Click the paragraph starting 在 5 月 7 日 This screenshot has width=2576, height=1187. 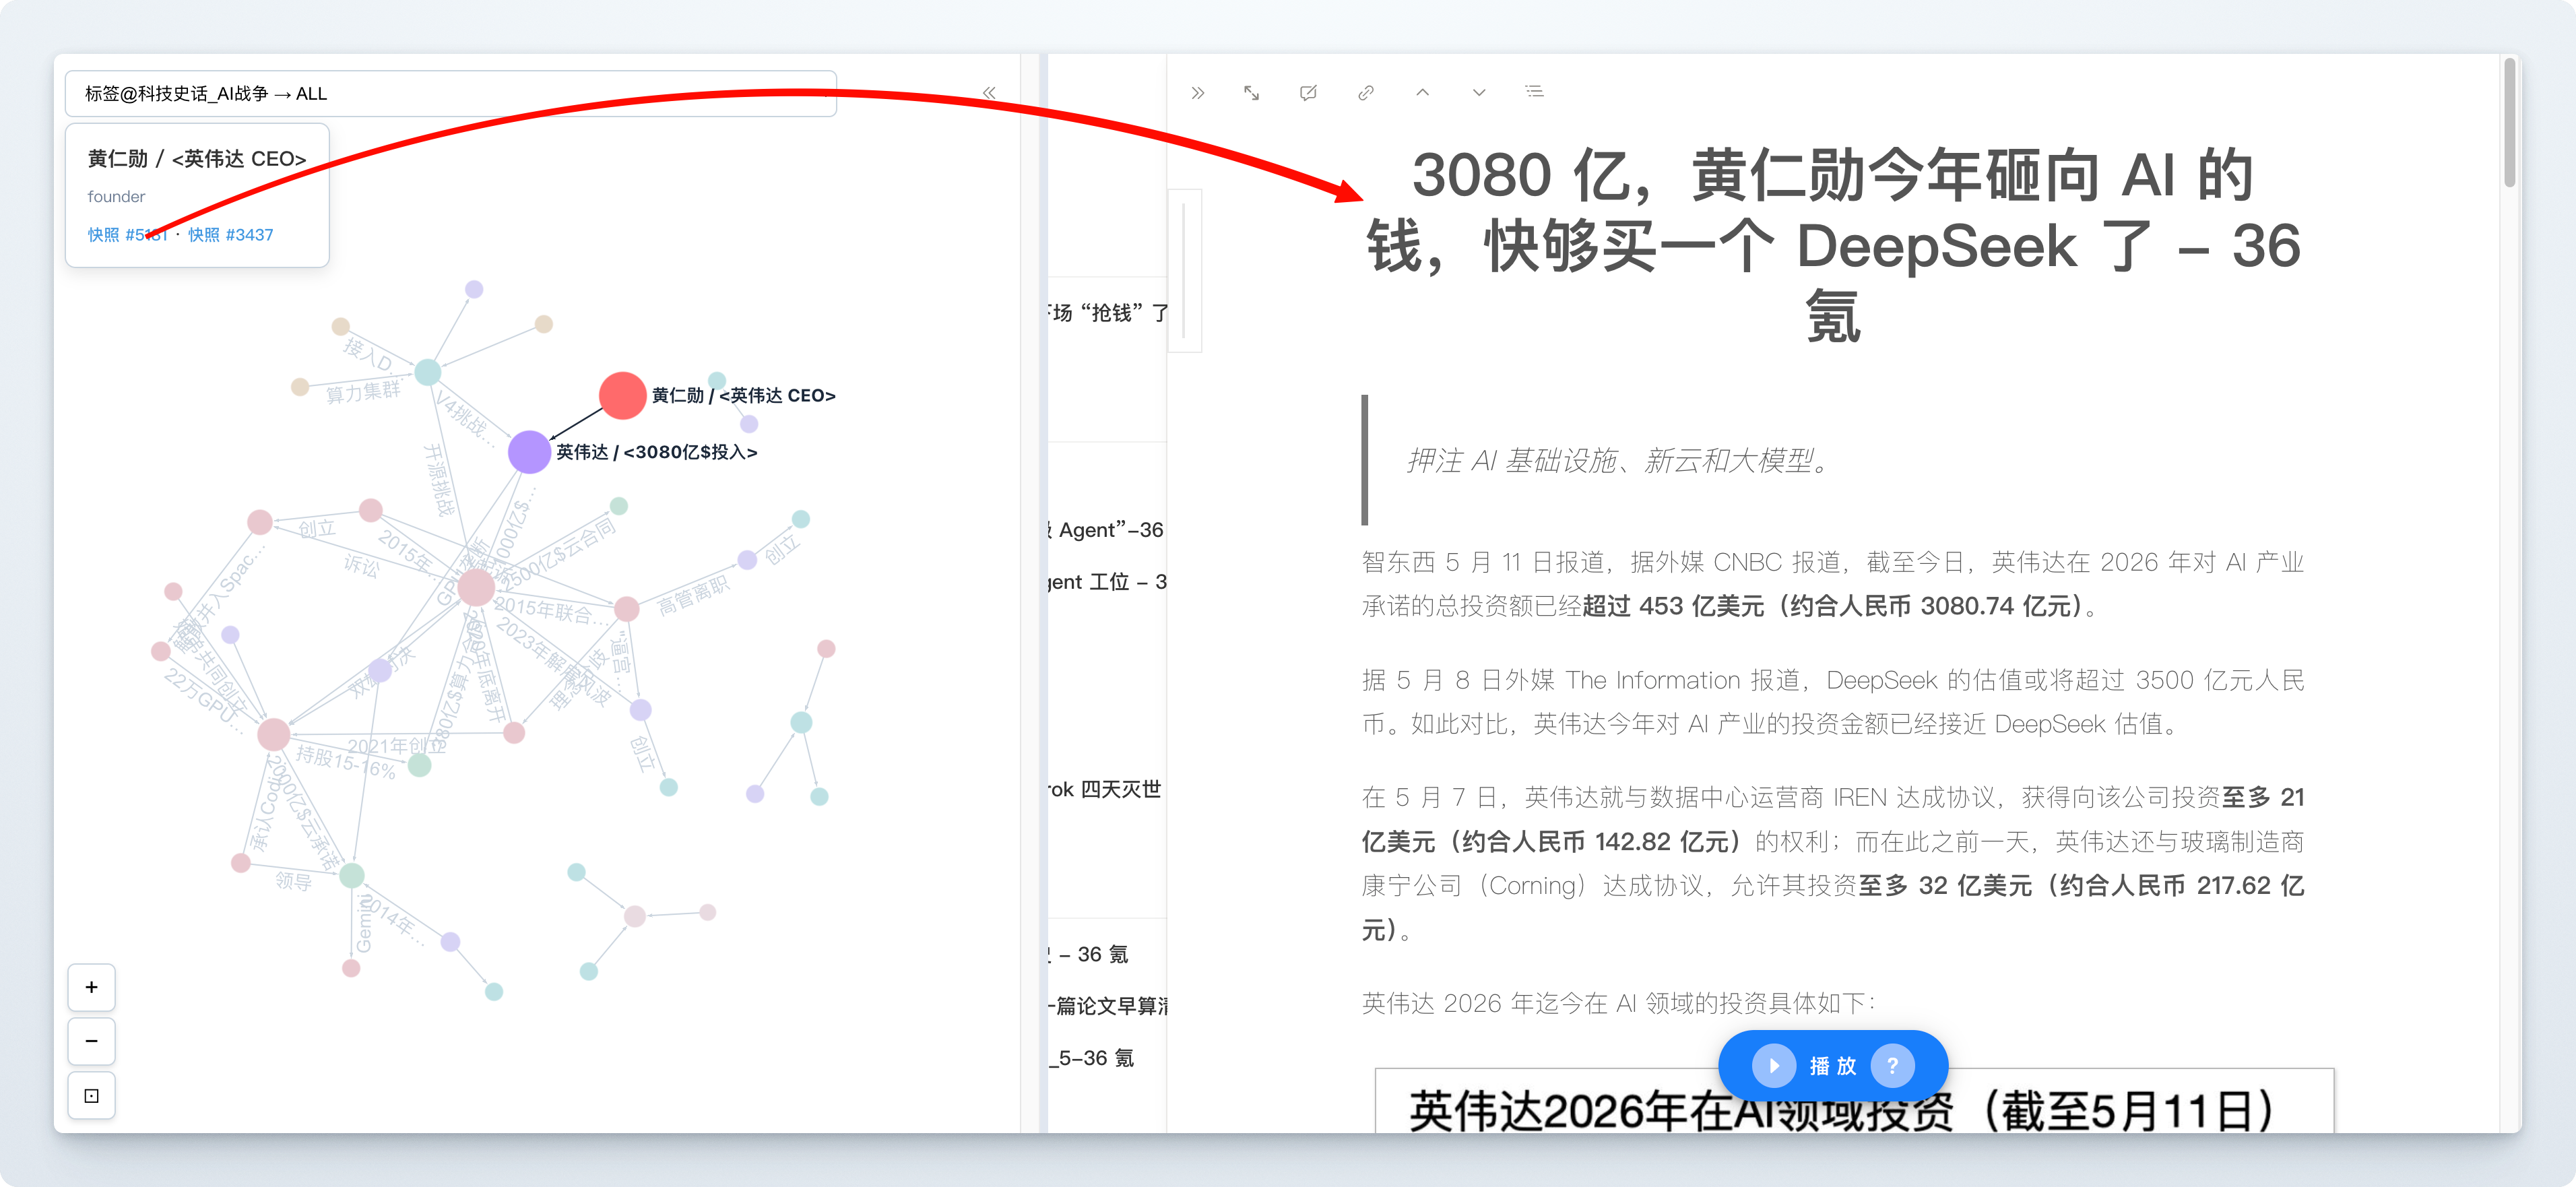[1833, 864]
